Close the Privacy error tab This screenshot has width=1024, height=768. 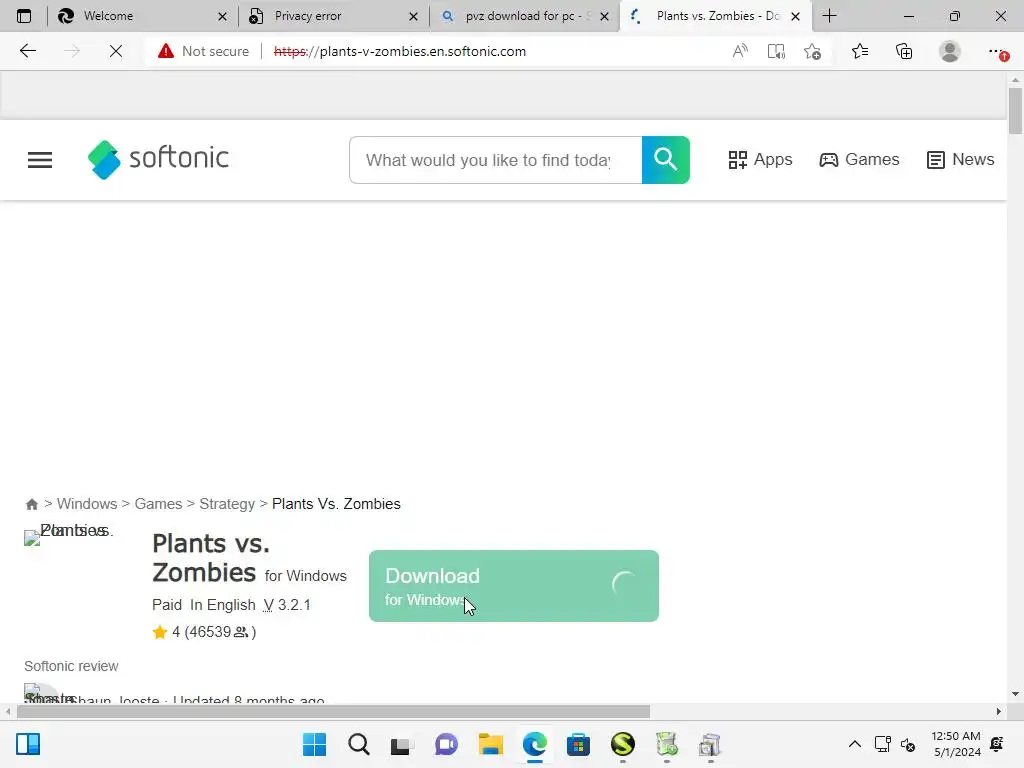click(413, 16)
